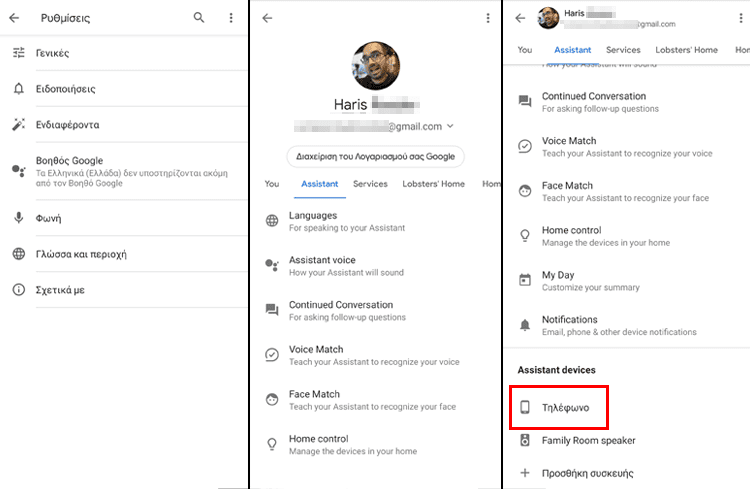Image resolution: width=750 pixels, height=489 pixels.
Task: Tap Assistant dots icon beside Βοηθός Google
Action: pos(19,170)
